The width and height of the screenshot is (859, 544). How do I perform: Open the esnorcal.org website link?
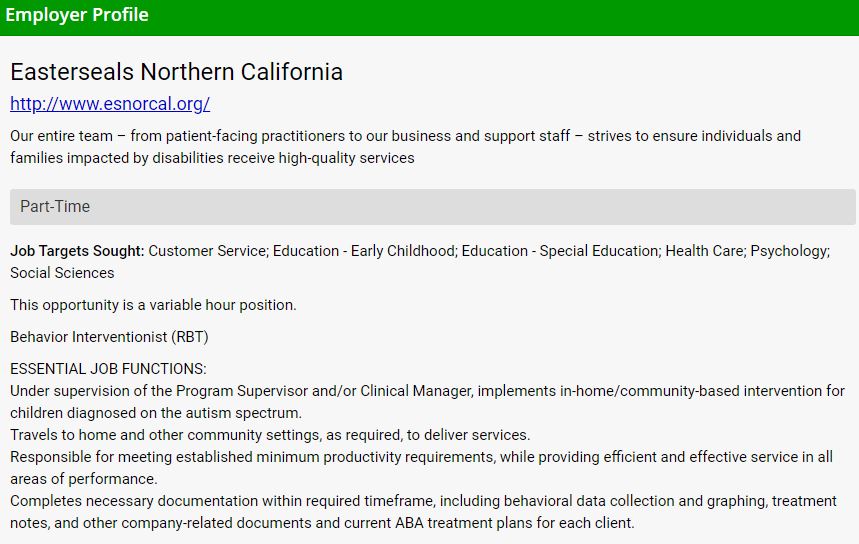110,104
